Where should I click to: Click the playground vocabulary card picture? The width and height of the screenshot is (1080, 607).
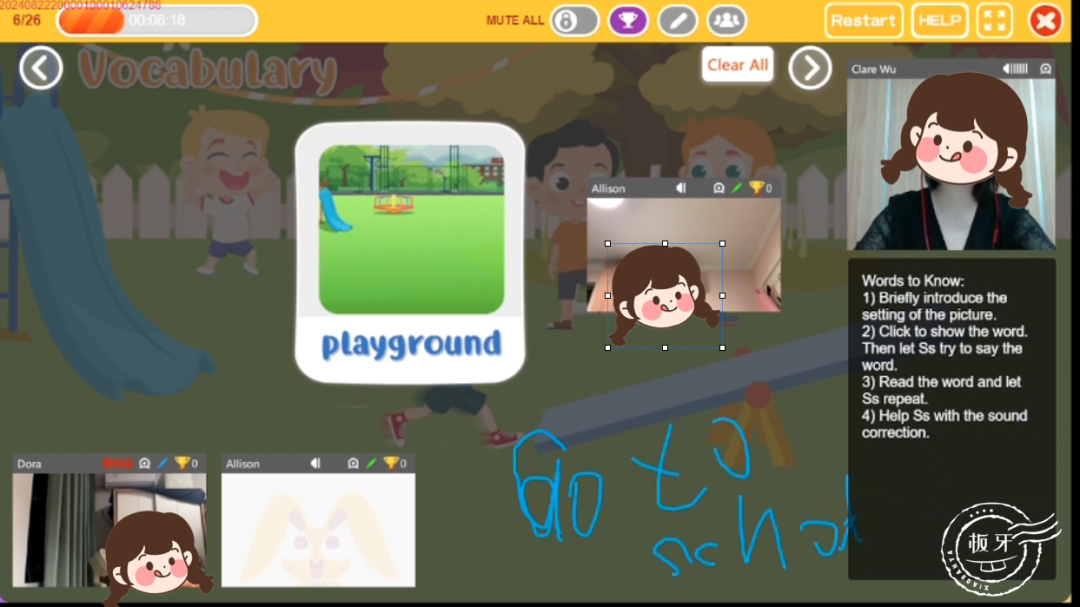point(411,229)
